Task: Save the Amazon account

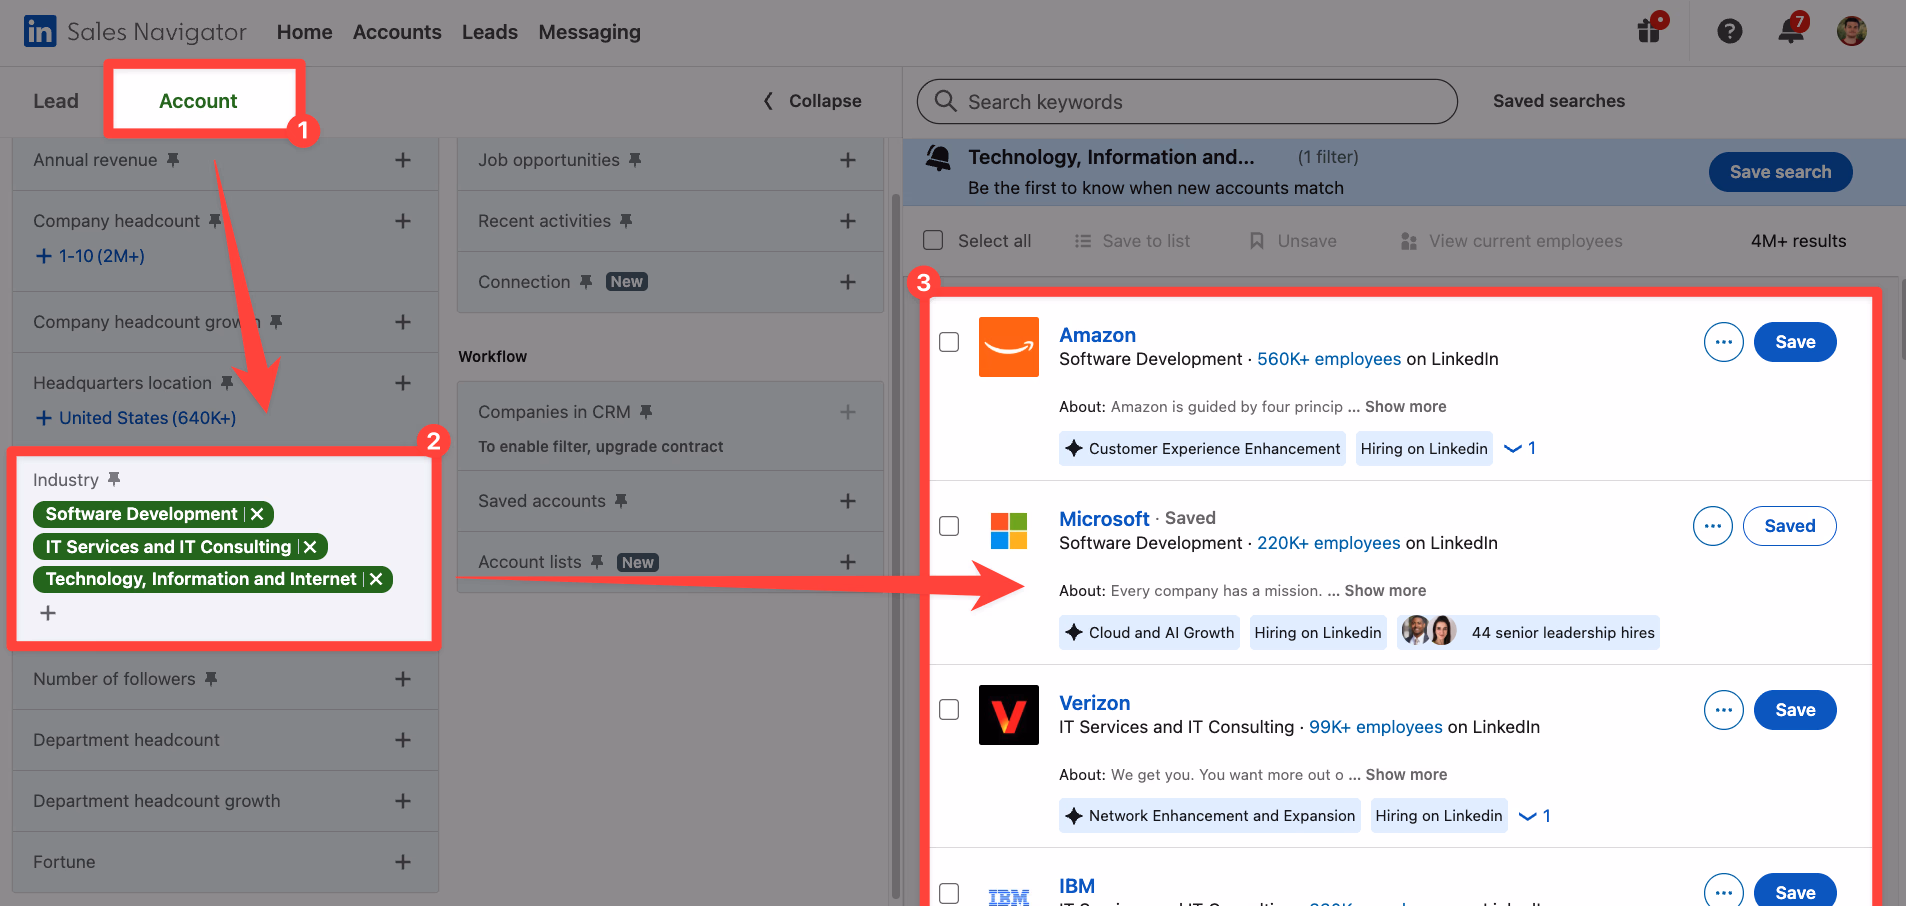Action: point(1795,342)
